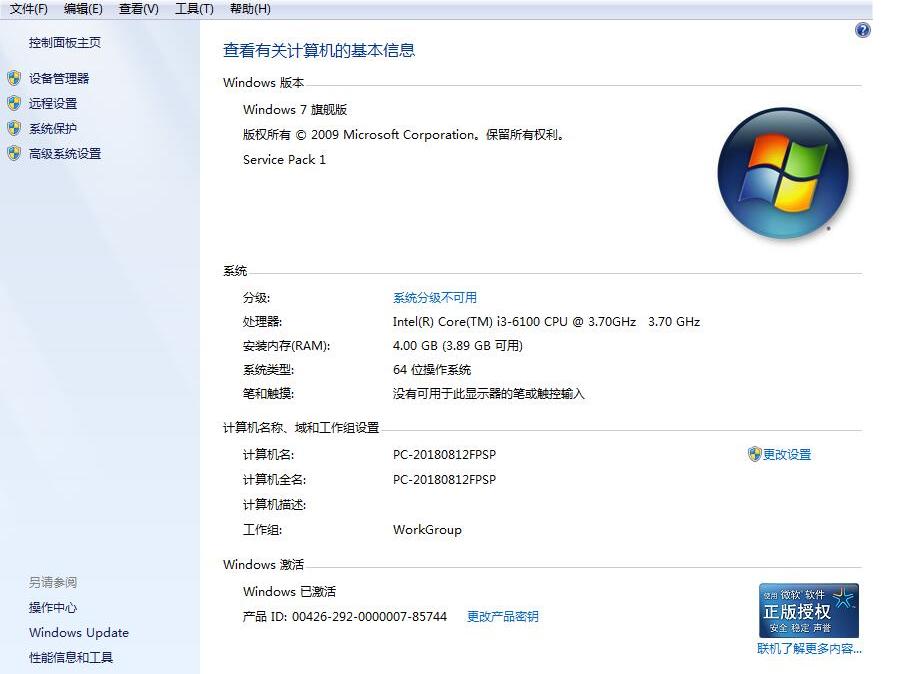918x674 pixels.
Task: Open 性能信息和工具
Action: [72, 657]
